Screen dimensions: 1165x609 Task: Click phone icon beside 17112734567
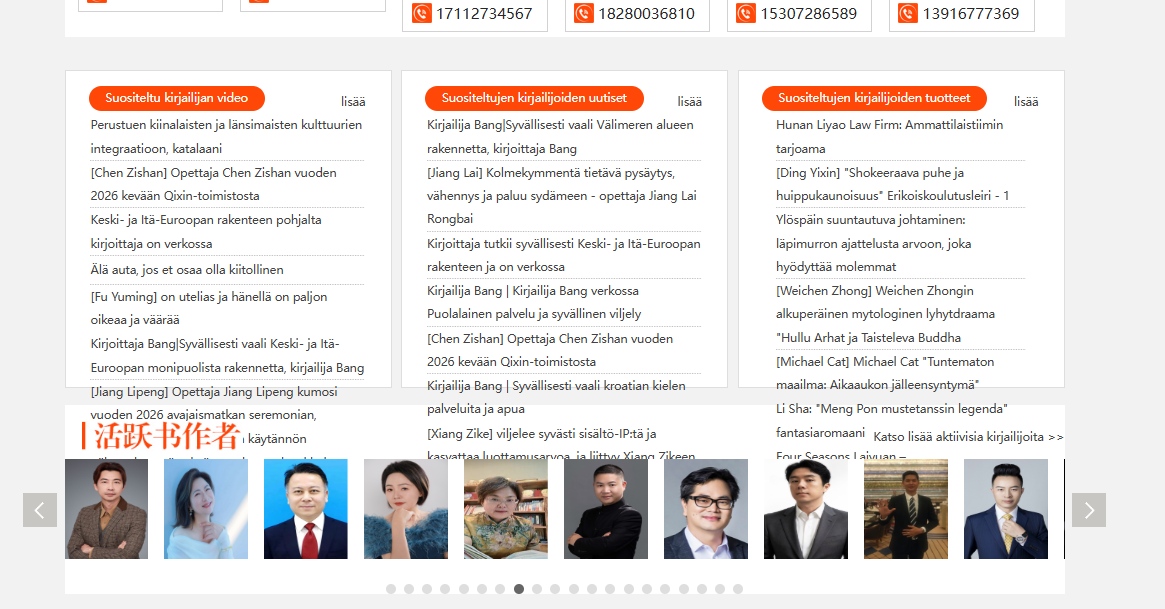click(421, 14)
